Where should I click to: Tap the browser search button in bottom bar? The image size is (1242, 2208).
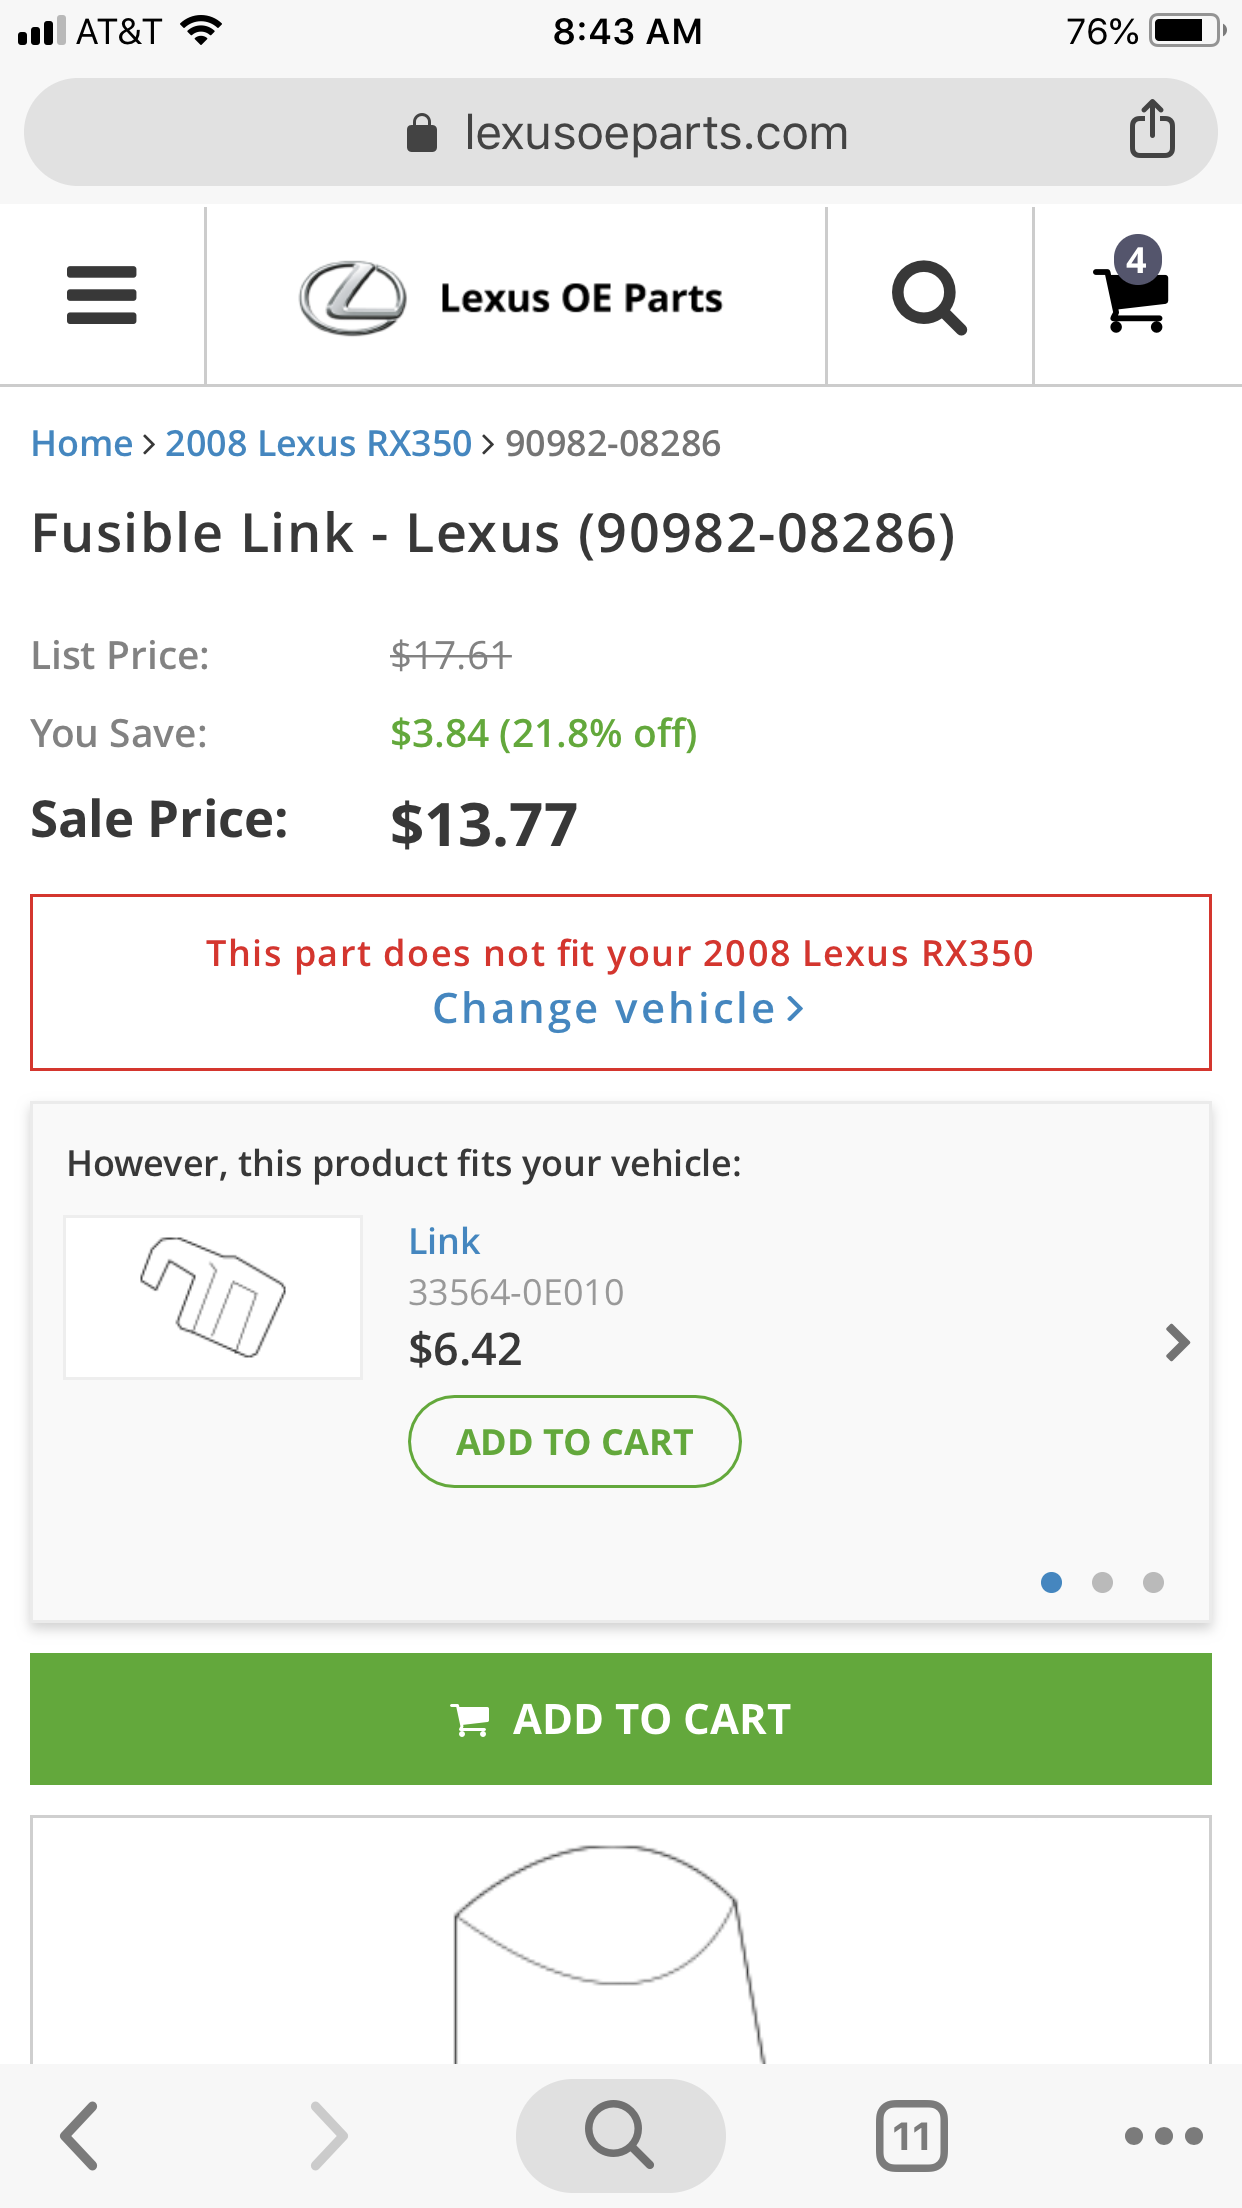[620, 2135]
